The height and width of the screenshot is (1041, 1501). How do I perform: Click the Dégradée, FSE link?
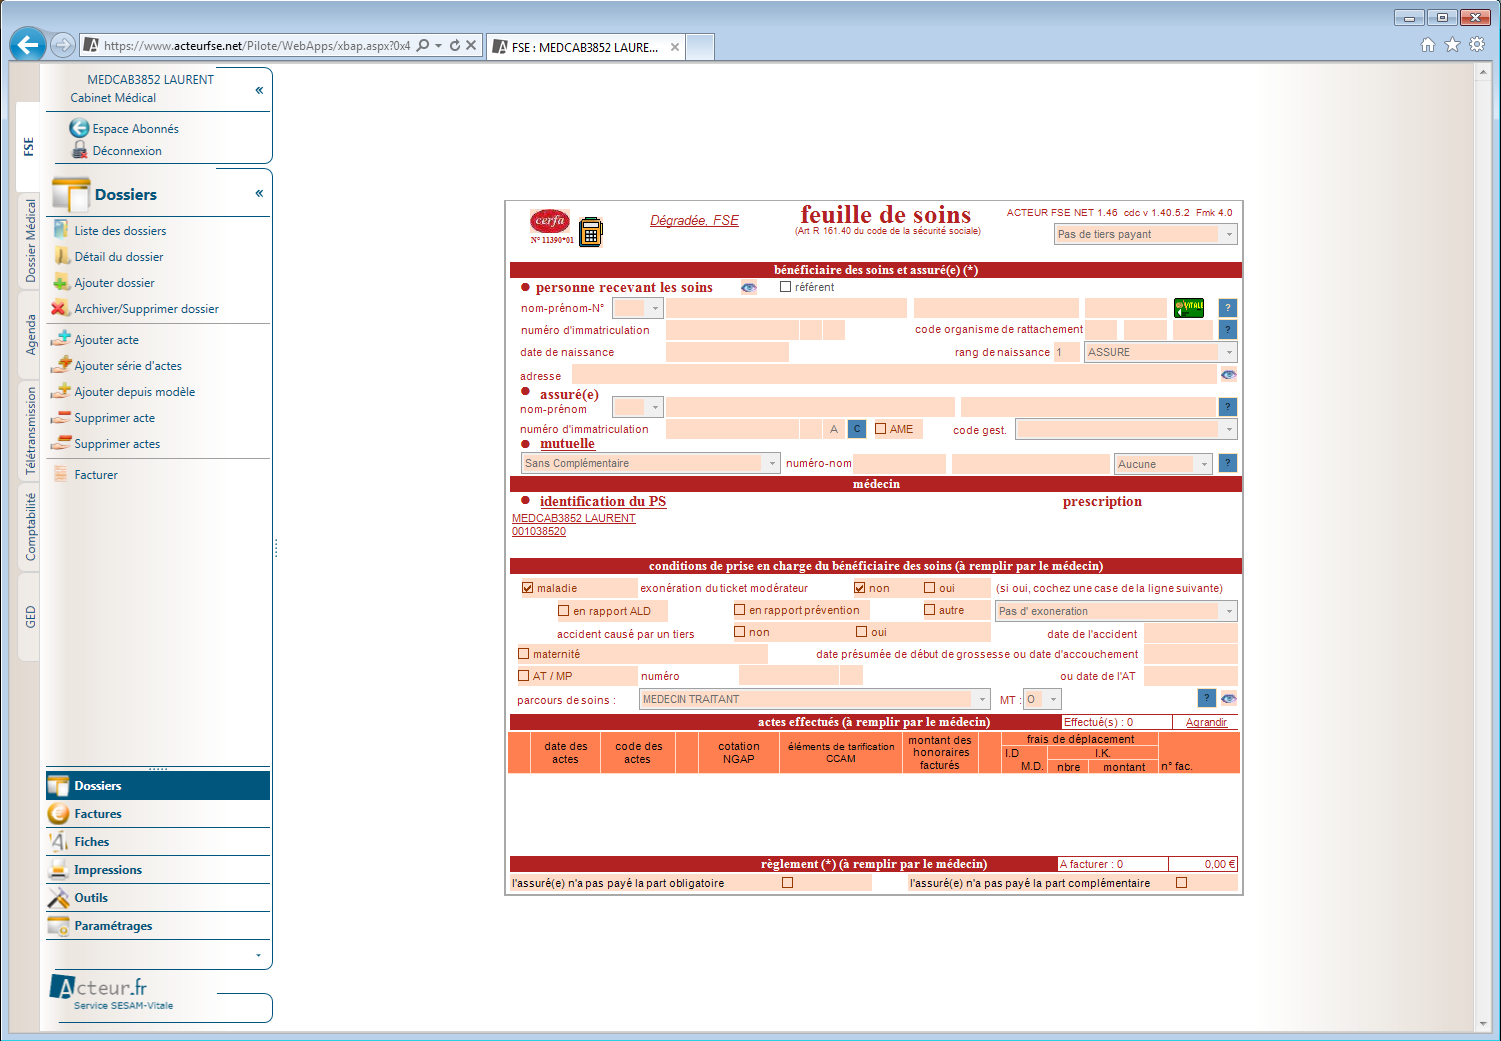694,221
